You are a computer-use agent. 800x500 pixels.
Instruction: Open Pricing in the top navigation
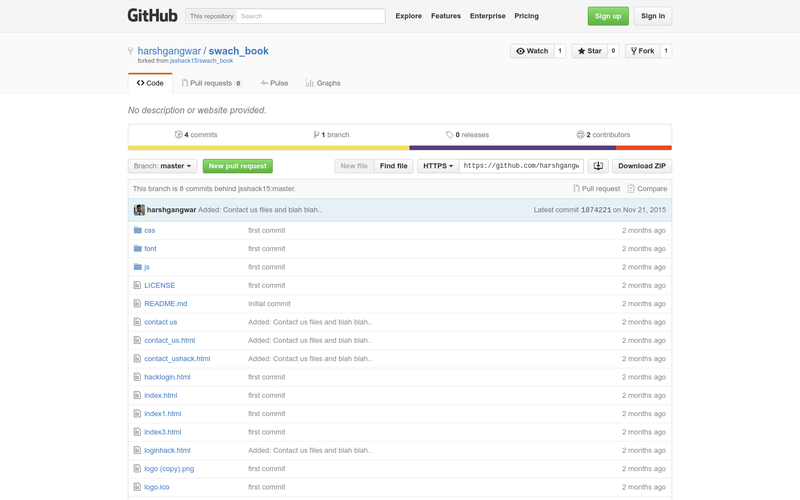[x=527, y=16]
